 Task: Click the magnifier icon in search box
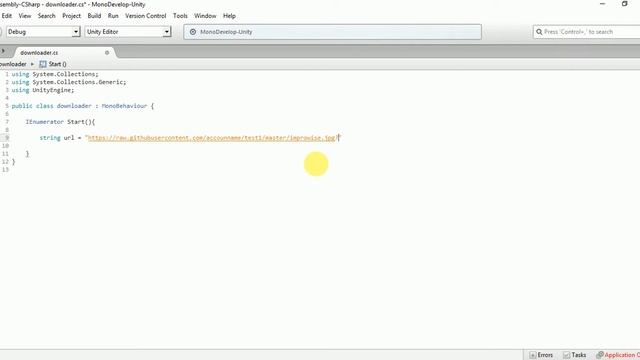pos(539,32)
